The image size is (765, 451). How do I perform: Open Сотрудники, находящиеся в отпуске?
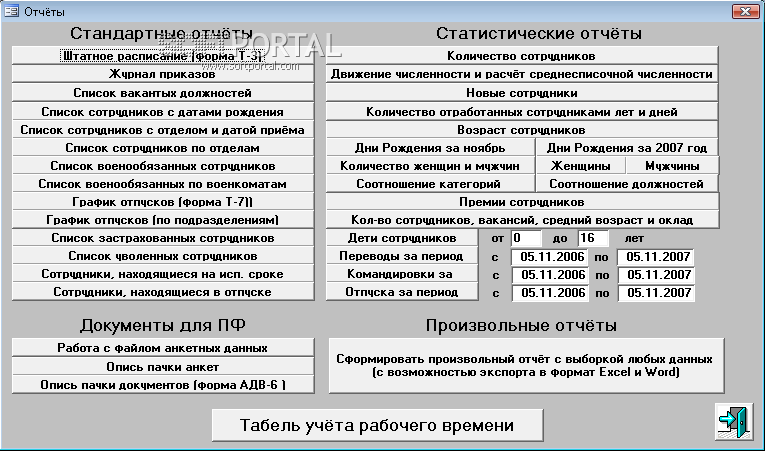point(163,292)
